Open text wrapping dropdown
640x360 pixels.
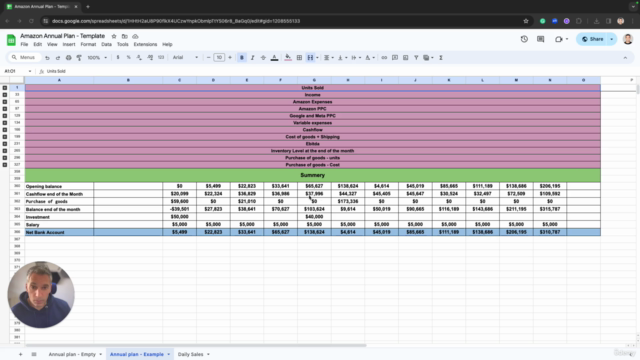356,58
